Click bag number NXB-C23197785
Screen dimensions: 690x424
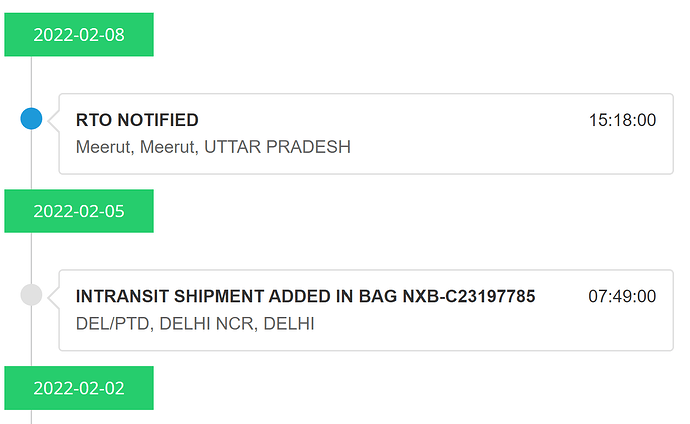tap(471, 297)
